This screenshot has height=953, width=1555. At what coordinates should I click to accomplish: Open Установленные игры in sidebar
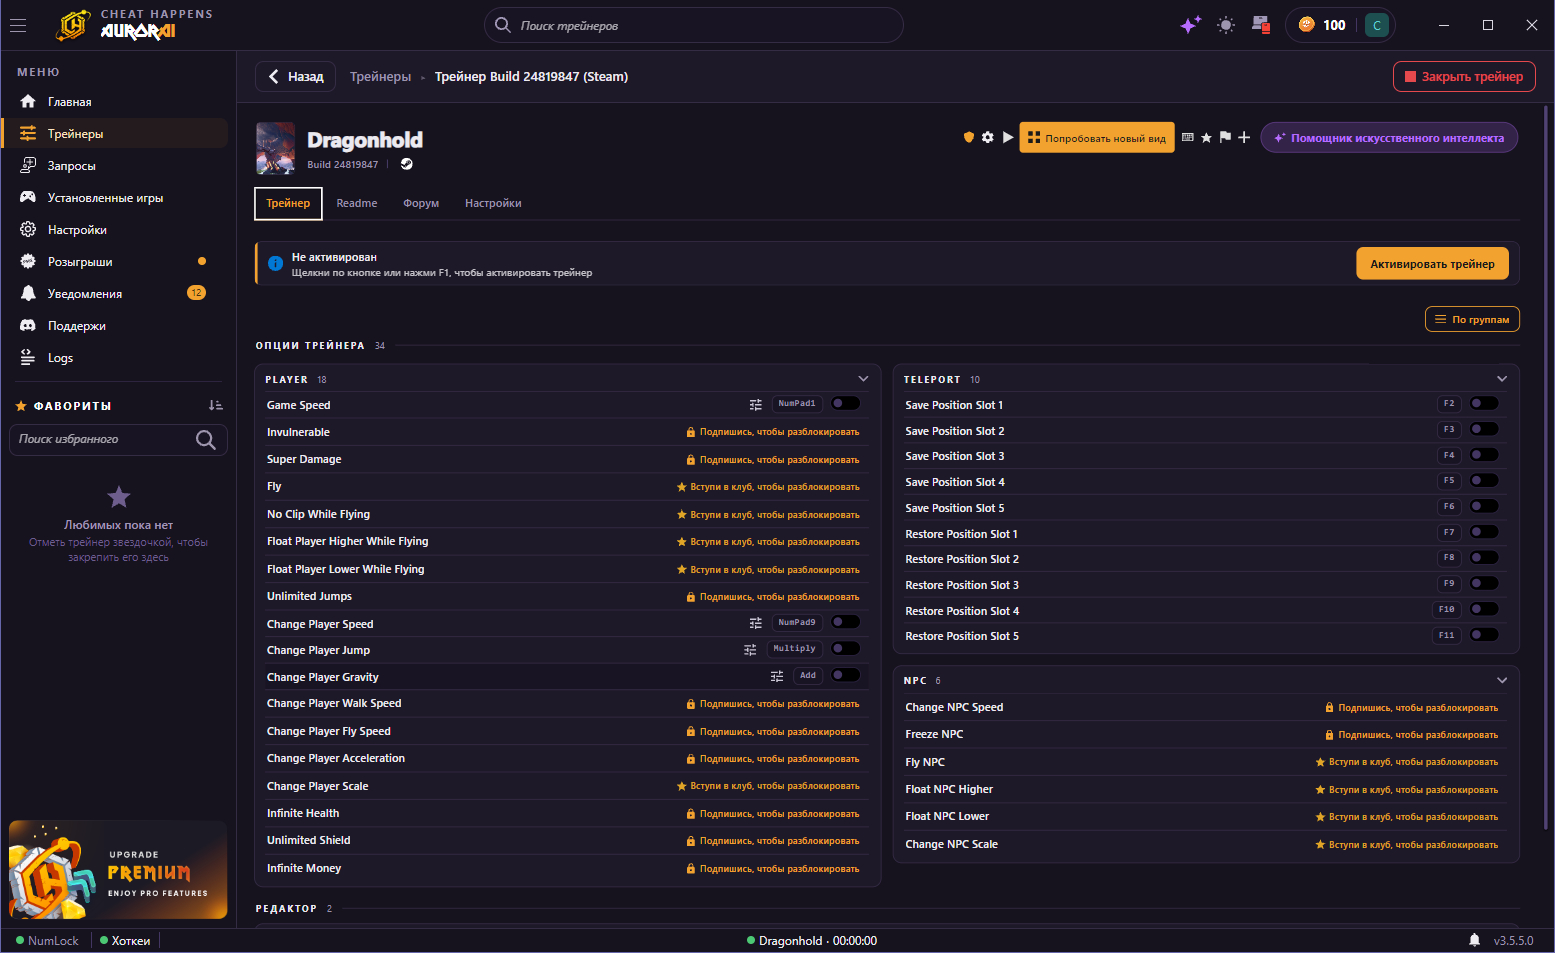tap(116, 198)
